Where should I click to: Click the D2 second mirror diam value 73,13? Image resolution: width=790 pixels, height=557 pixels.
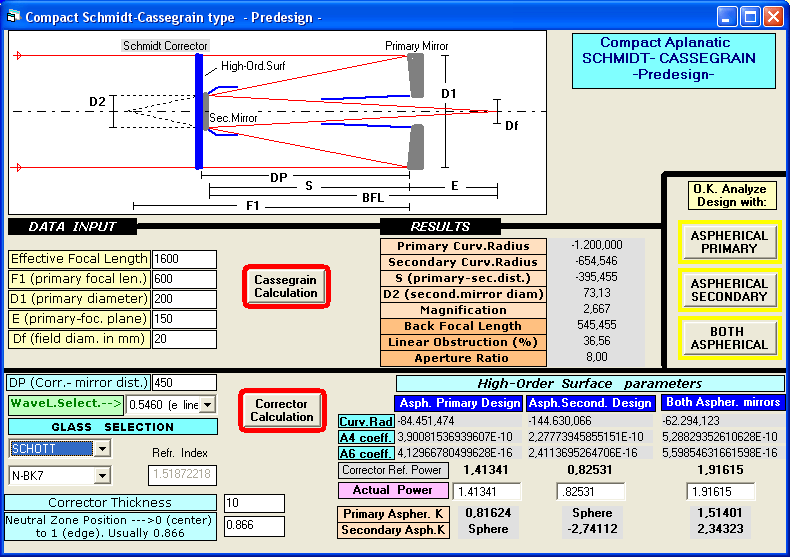[597, 293]
